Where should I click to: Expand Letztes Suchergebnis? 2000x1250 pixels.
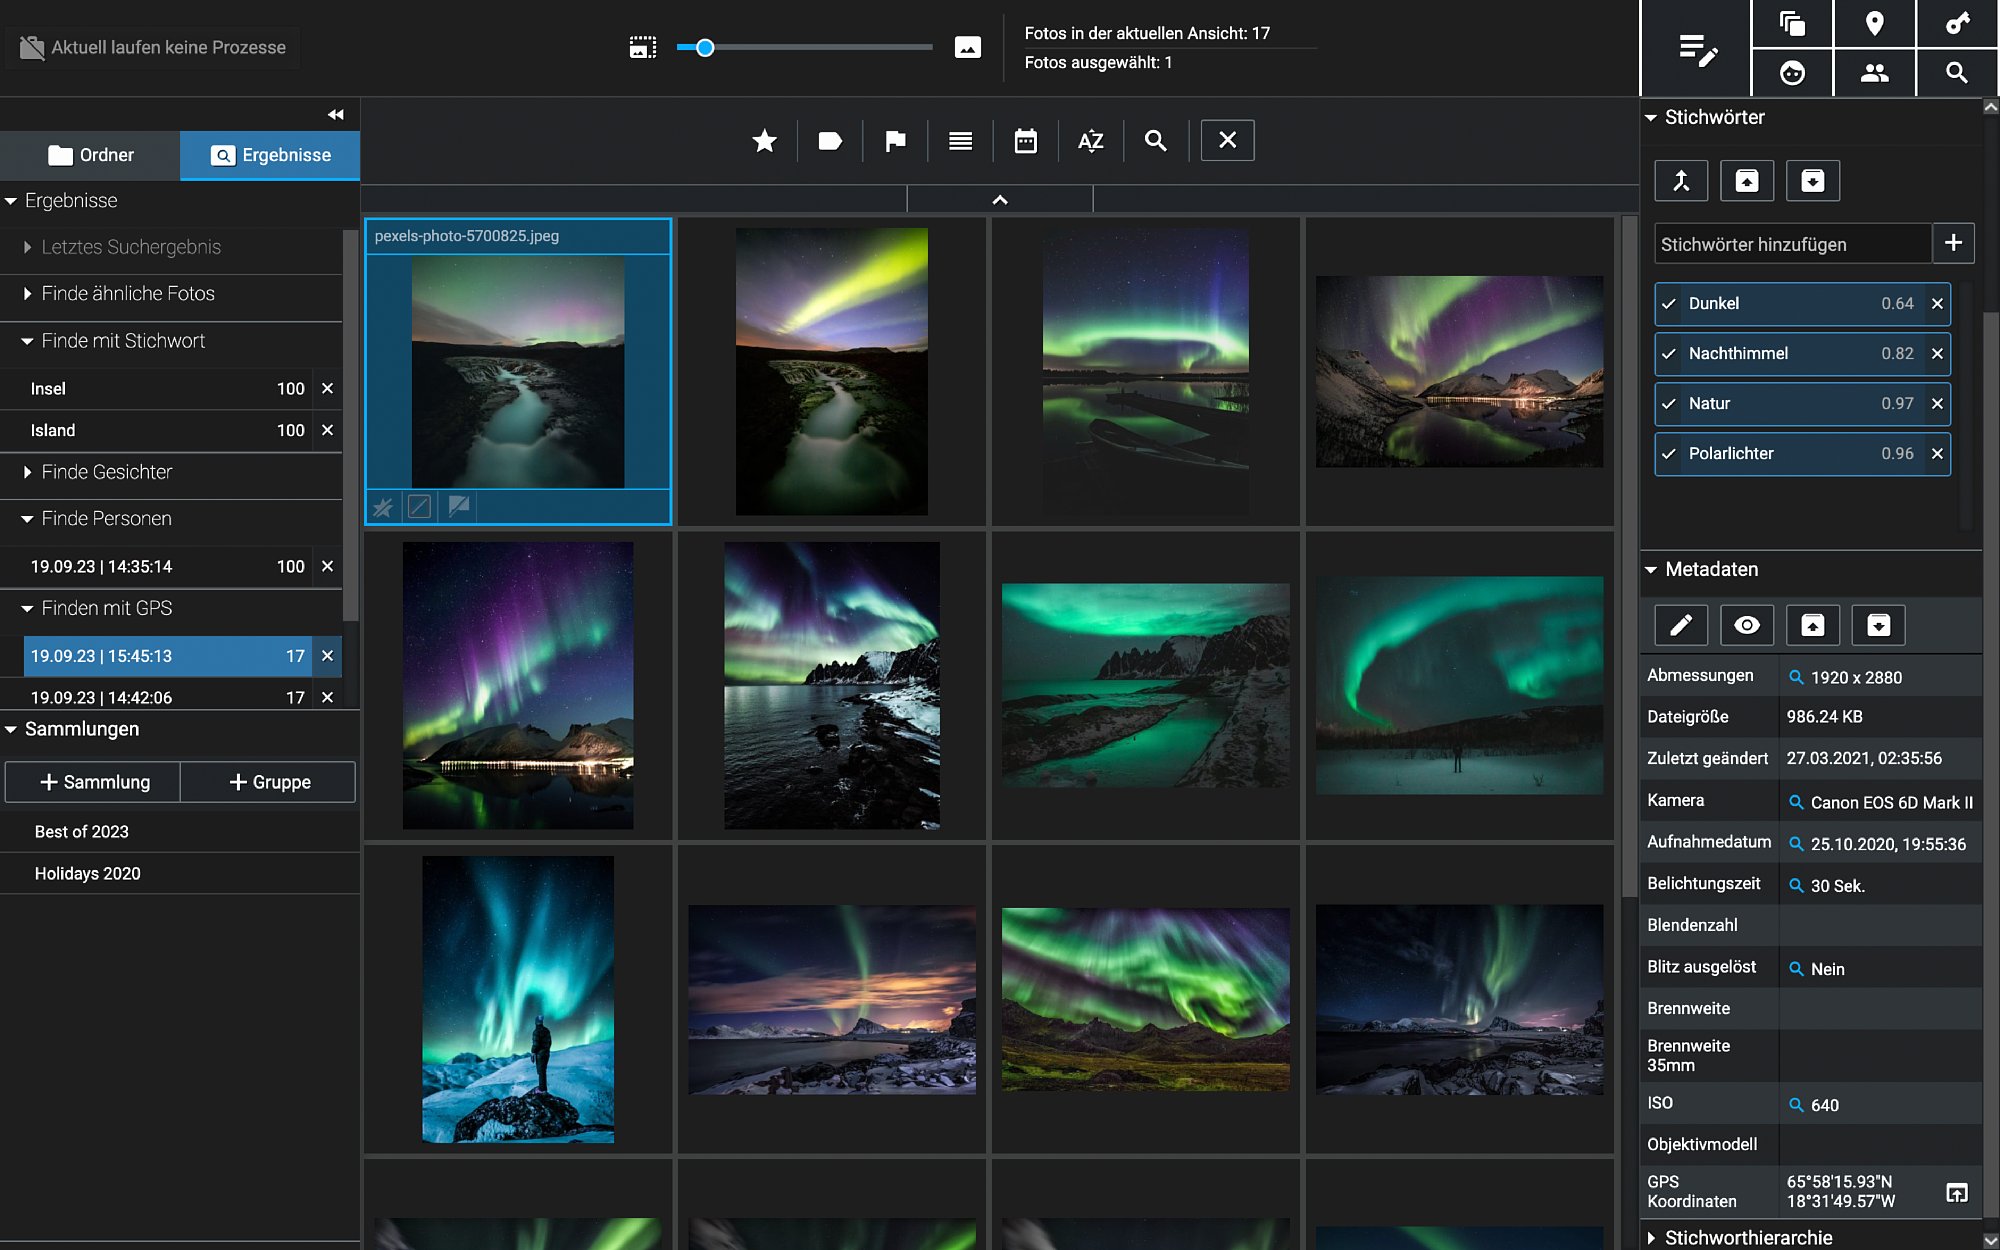28,247
